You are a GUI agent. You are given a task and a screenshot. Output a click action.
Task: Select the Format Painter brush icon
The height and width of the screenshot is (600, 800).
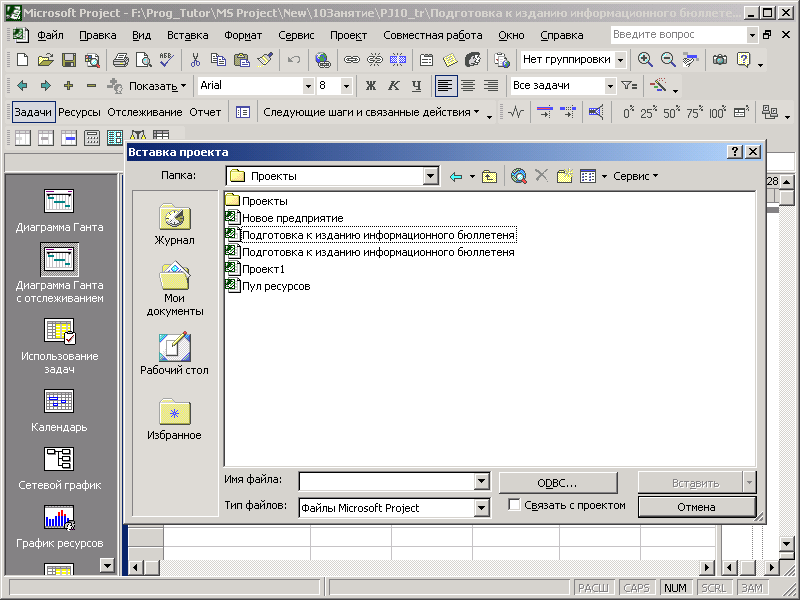[x=265, y=60]
